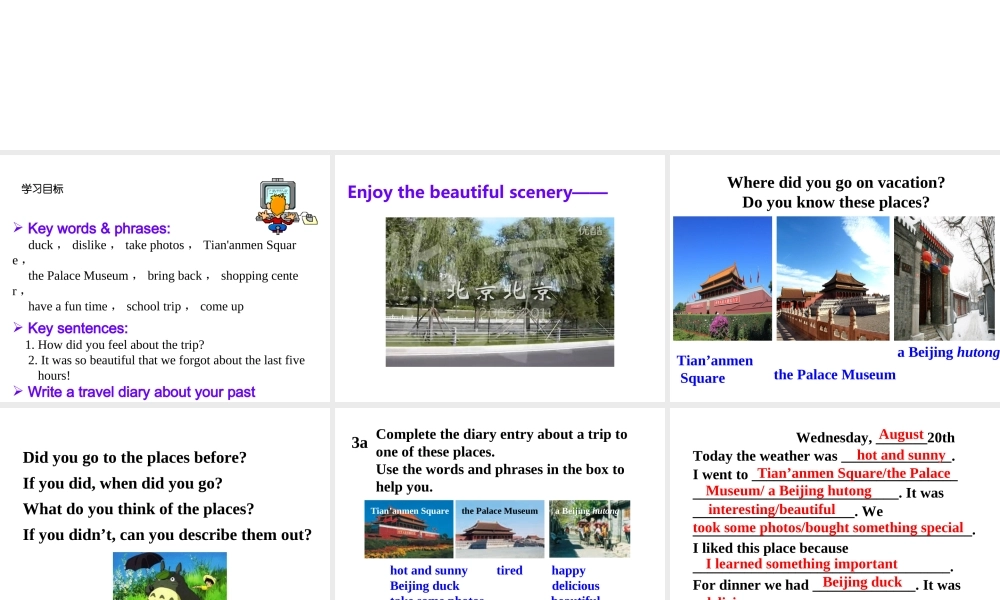The image size is (1000, 600).
Task: Click the blue phrase Beijing duck in box
Action: 424,585
